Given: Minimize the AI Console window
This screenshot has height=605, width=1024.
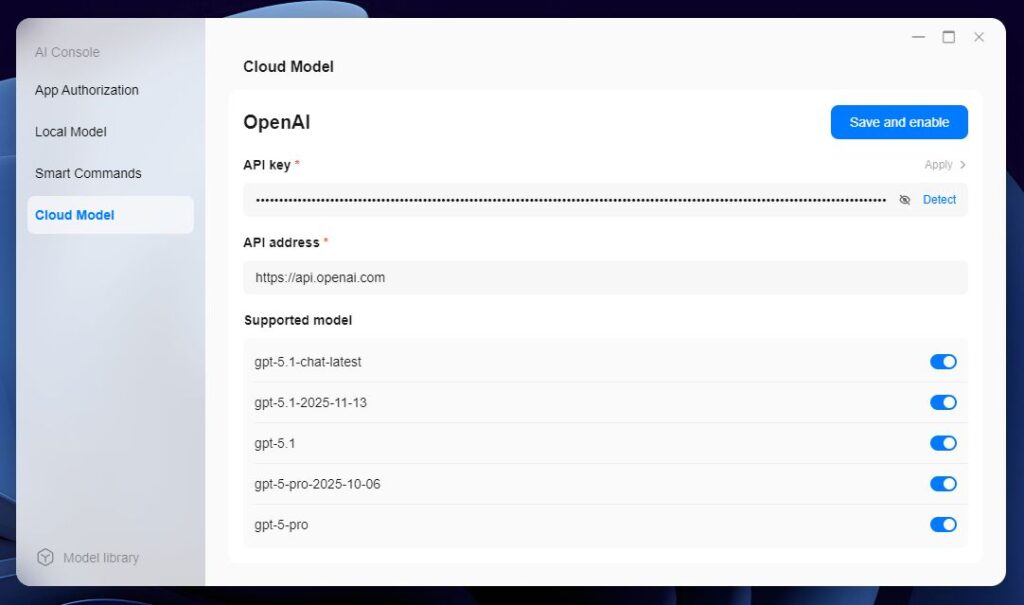Looking at the screenshot, I should (x=918, y=37).
